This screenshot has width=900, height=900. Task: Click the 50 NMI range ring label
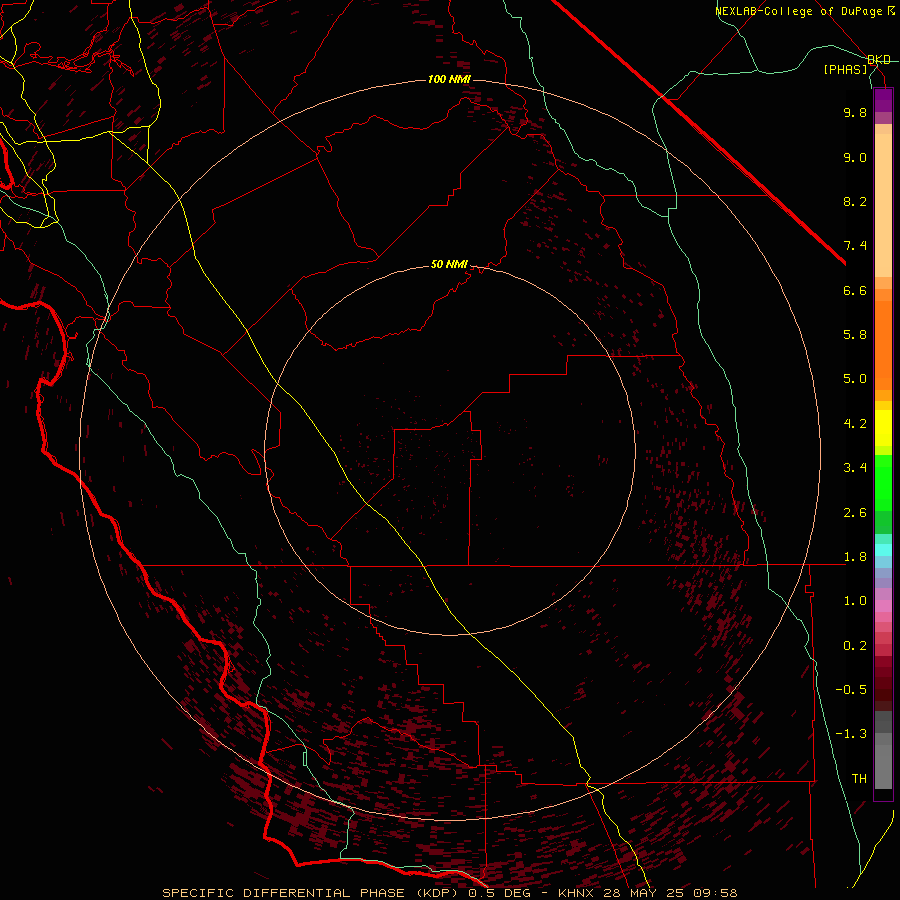pos(449,265)
